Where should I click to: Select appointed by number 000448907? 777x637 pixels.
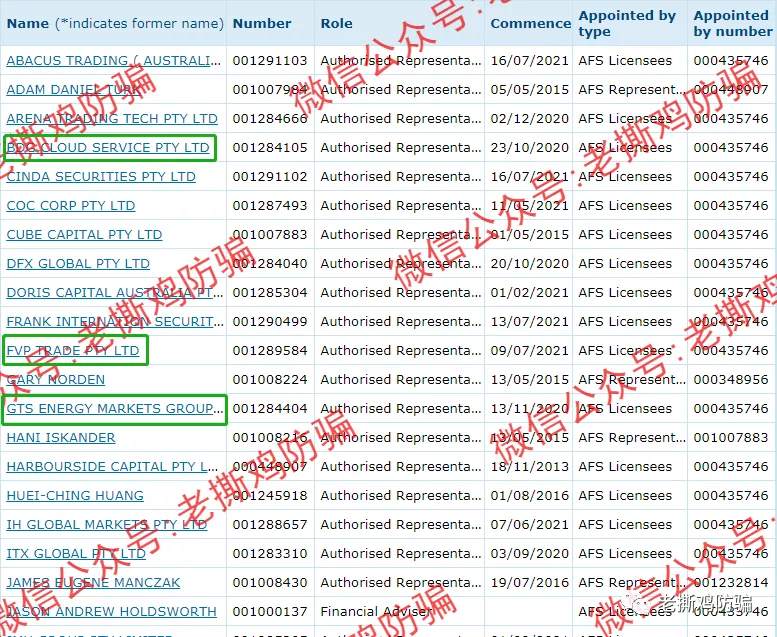[731, 90]
